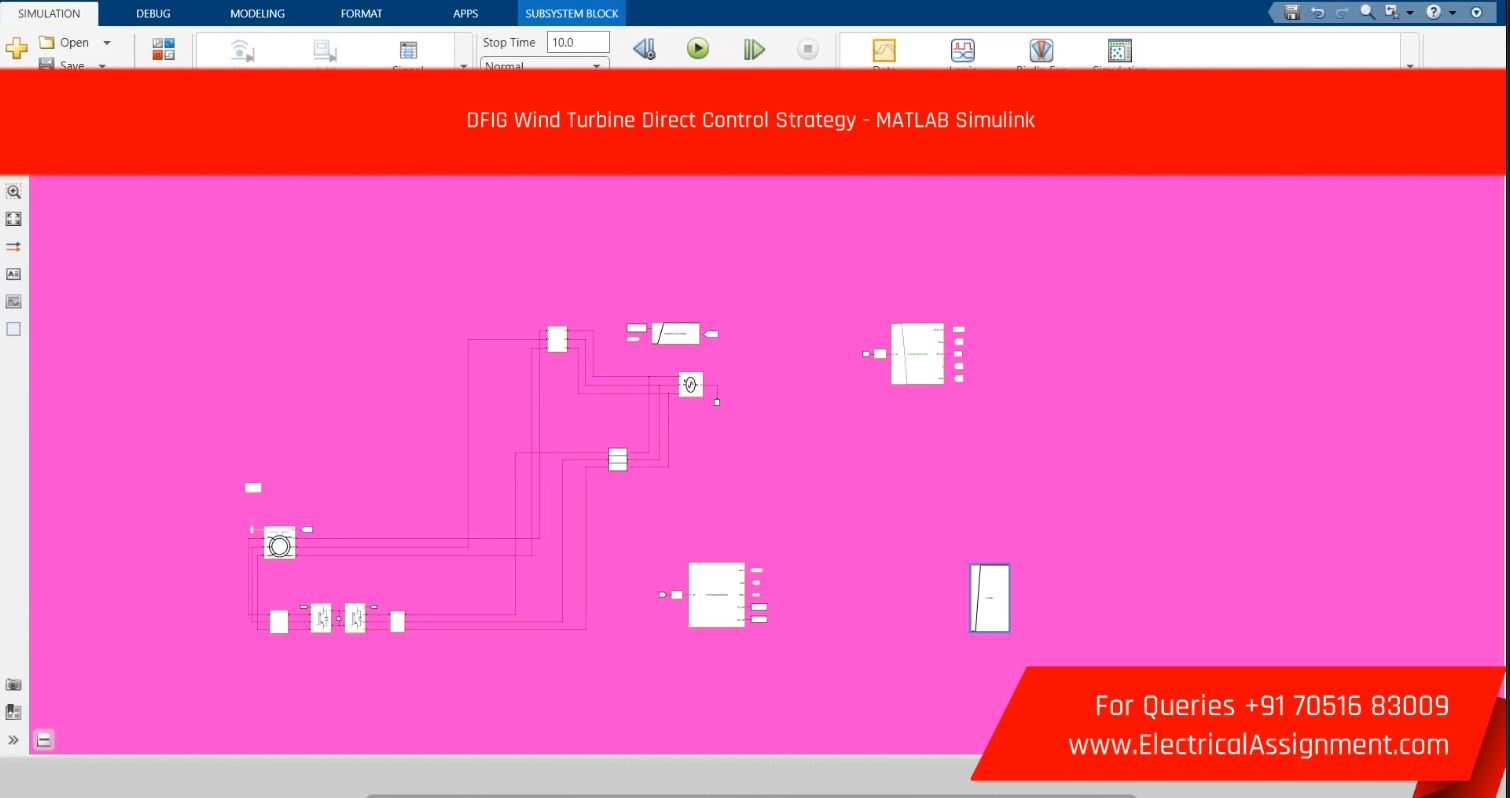Select the second IGBT converter block
The image size is (1510, 798).
[x=355, y=618]
